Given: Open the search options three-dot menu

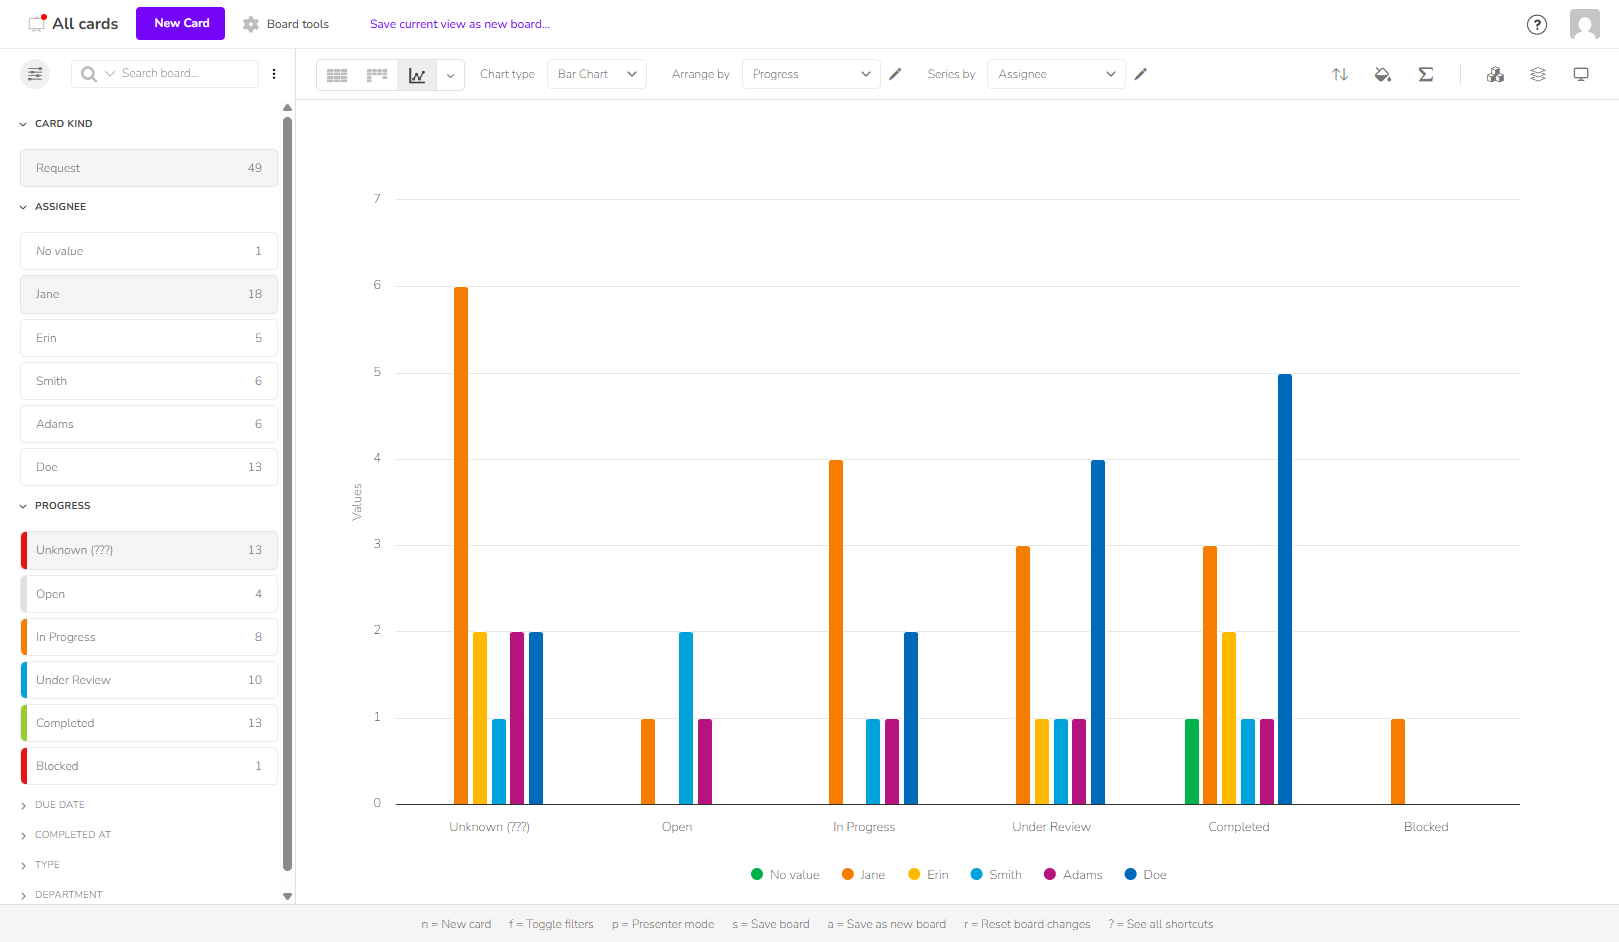Looking at the screenshot, I should click(274, 74).
